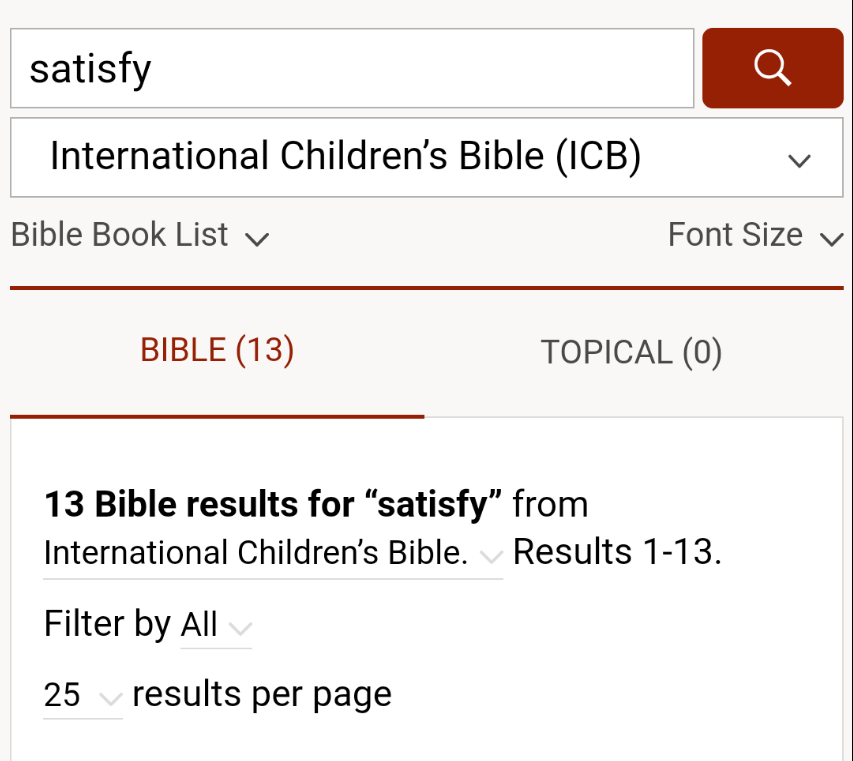
Task: Click the "results per page" label
Action: pyautogui.click(x=262, y=694)
